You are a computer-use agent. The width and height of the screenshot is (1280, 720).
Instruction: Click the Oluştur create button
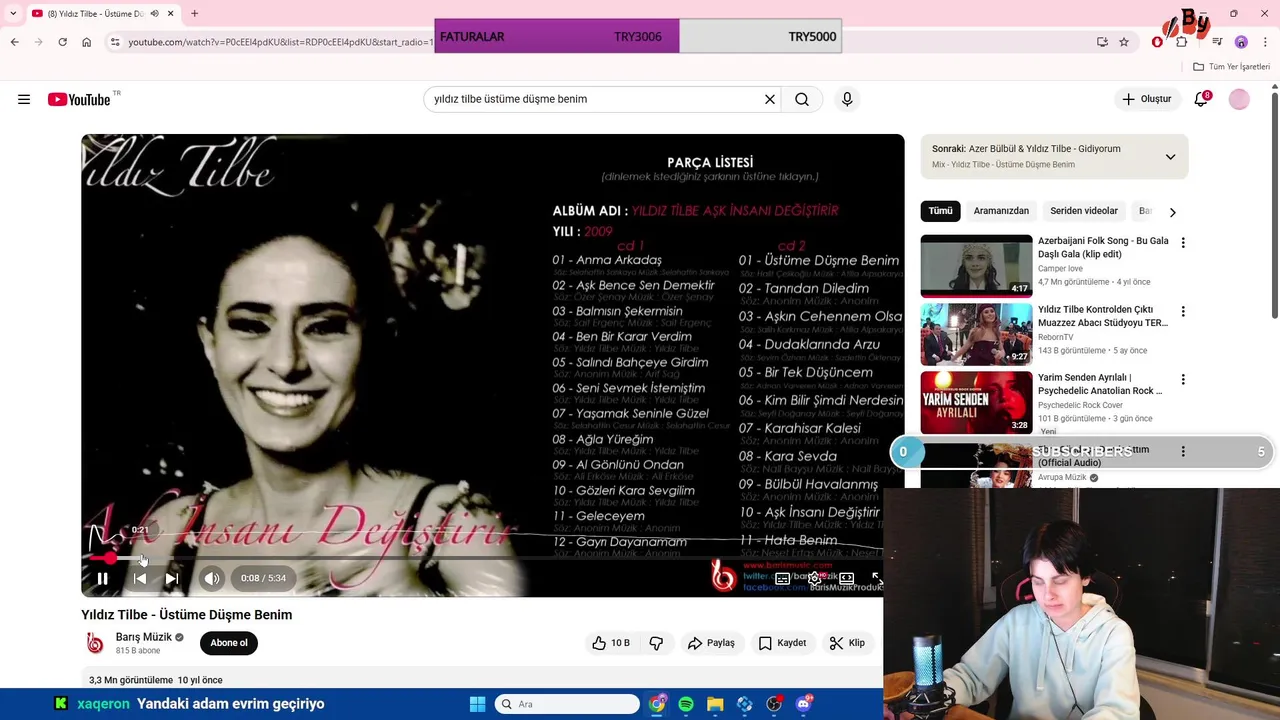[1146, 99]
